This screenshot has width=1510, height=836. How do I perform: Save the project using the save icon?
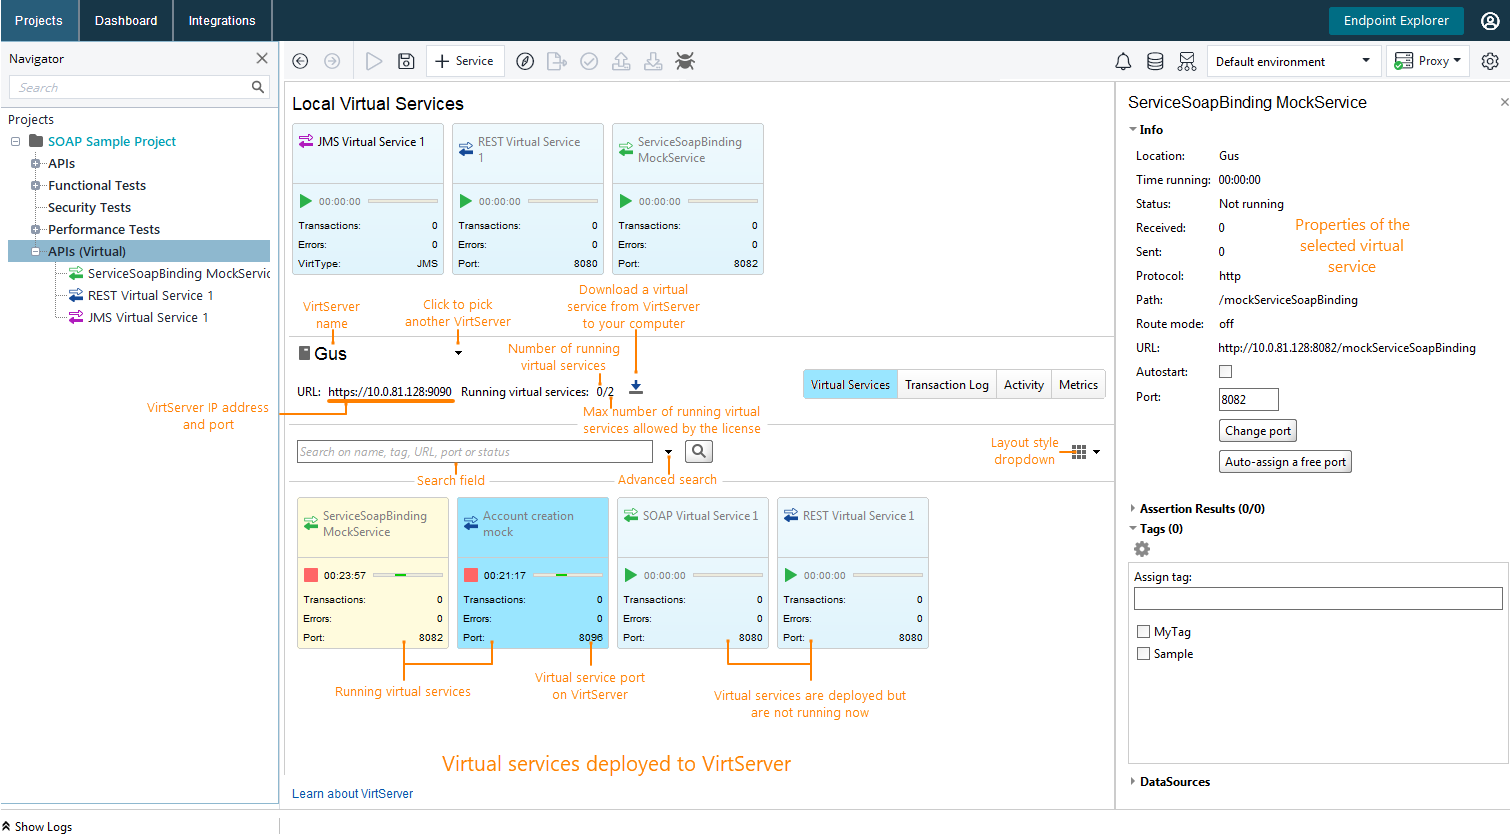(x=405, y=61)
